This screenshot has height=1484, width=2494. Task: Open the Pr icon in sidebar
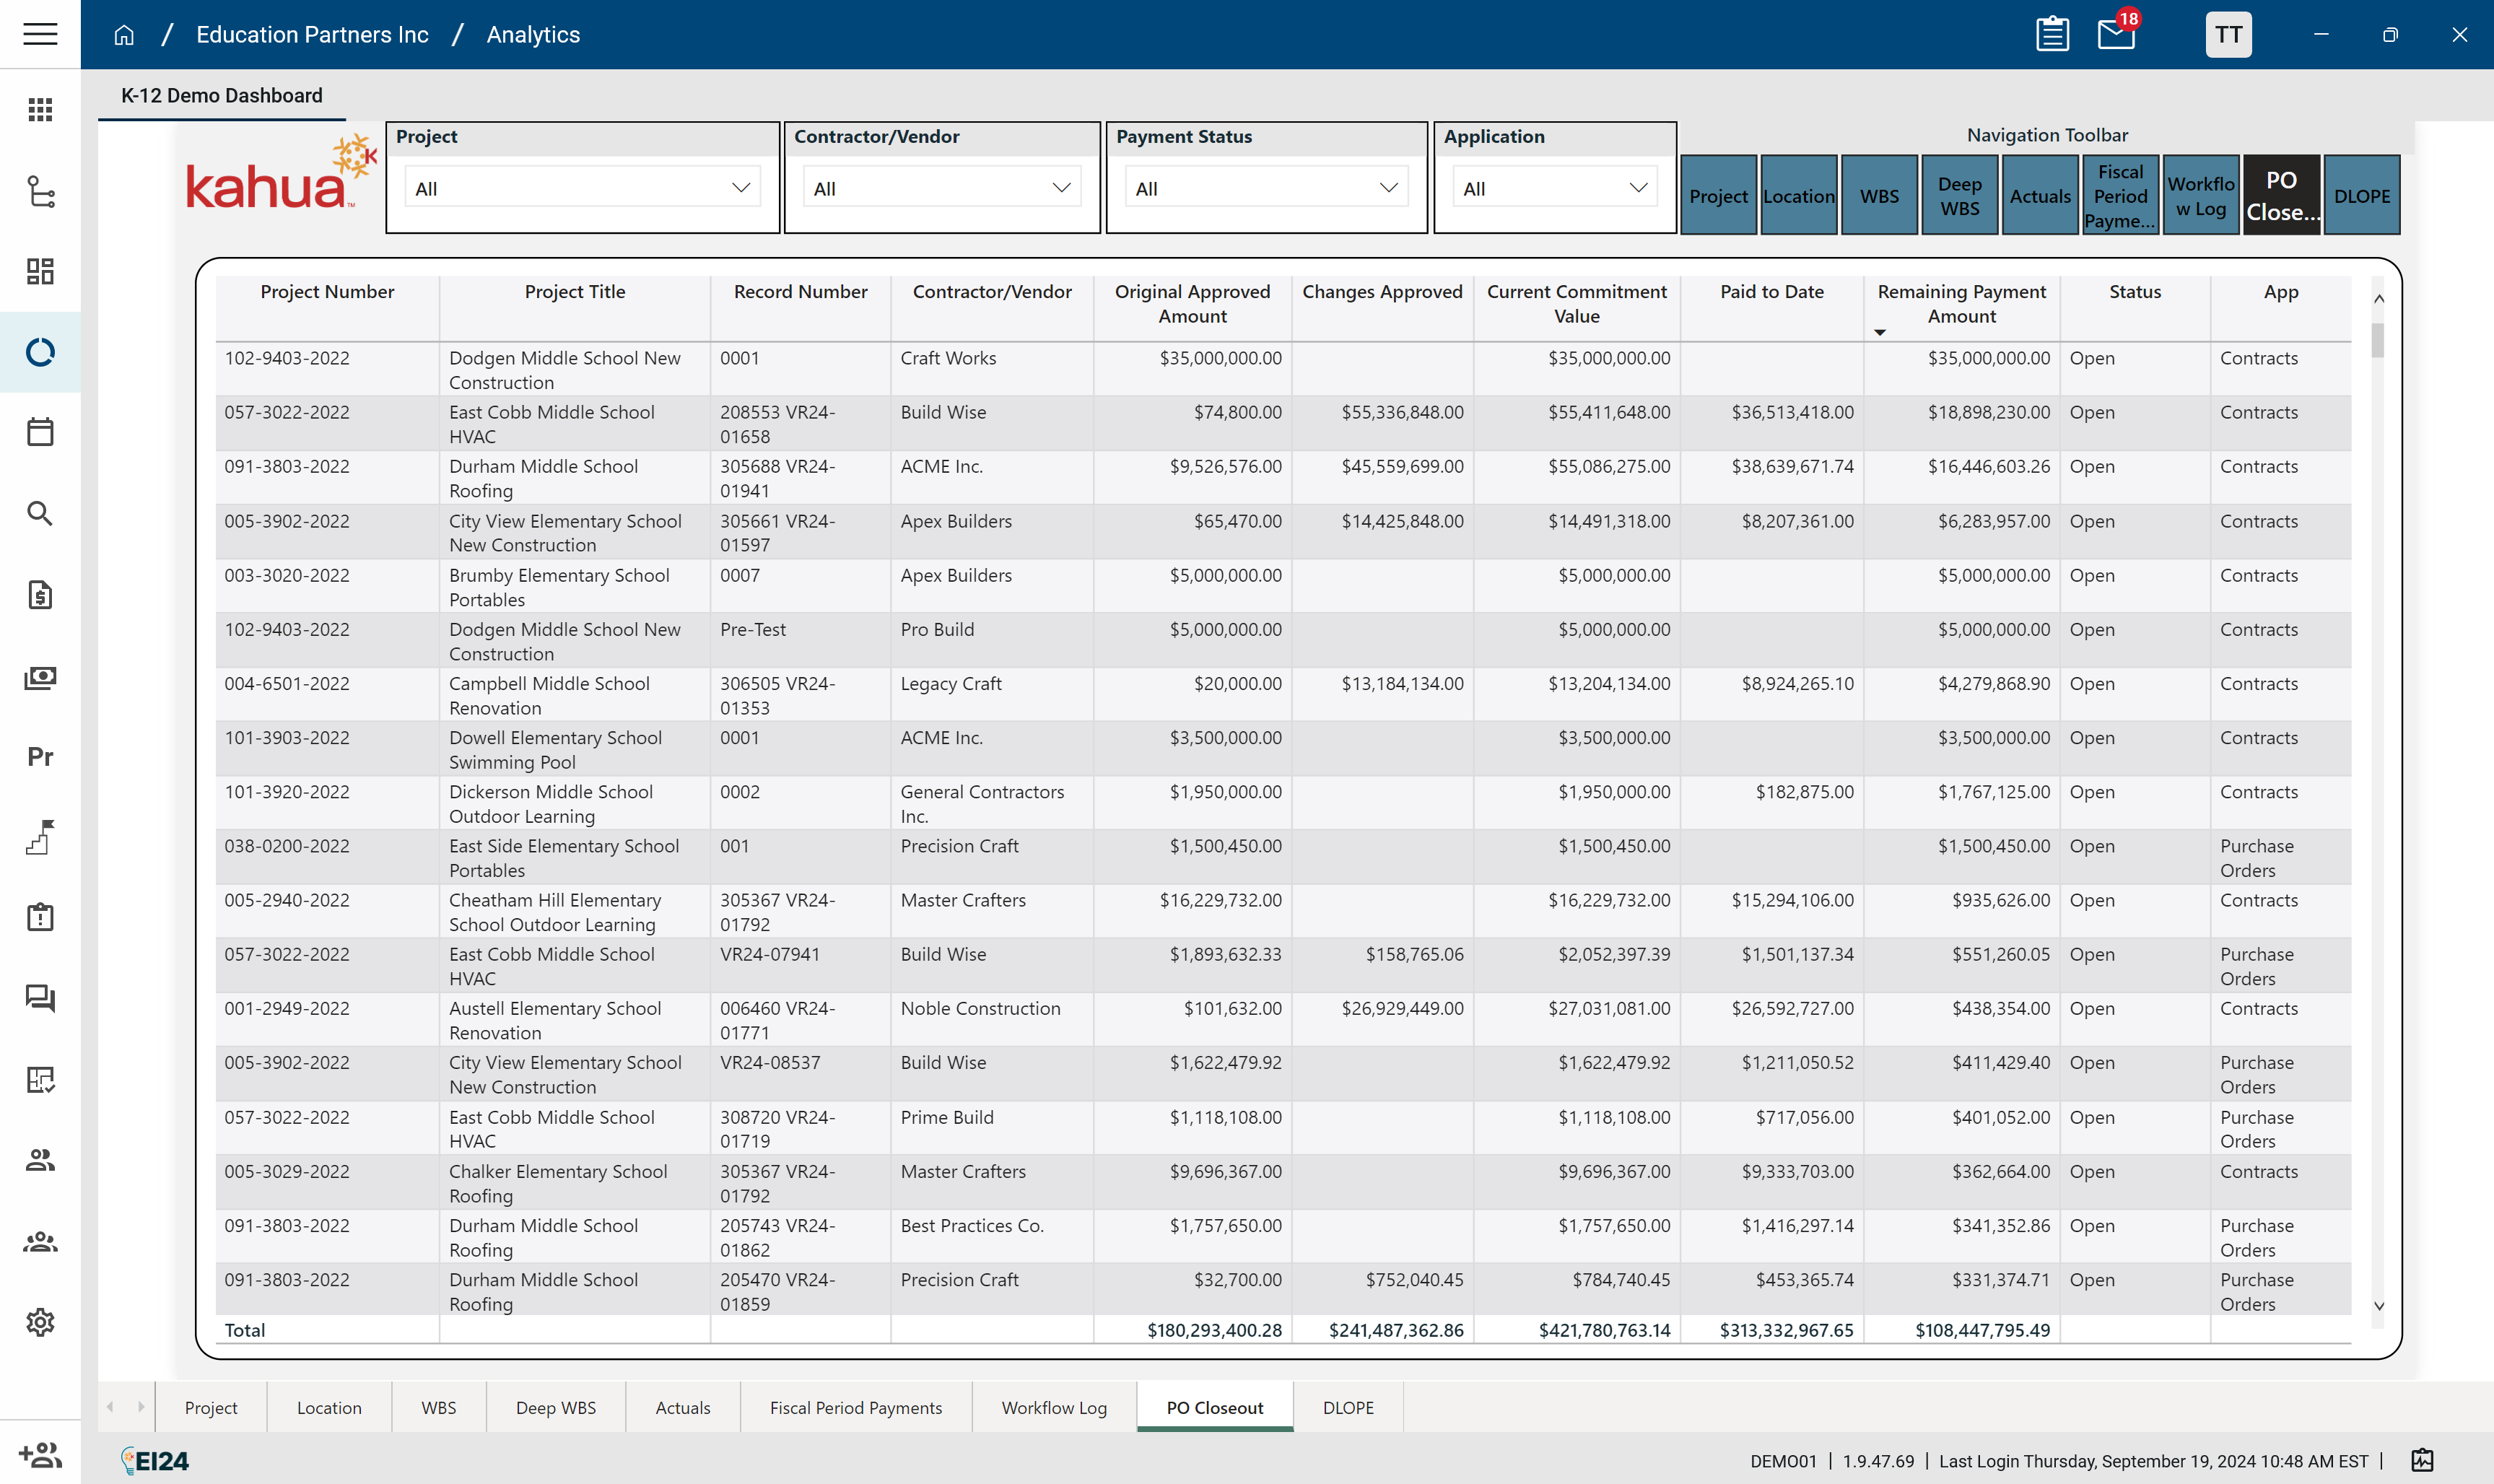[x=40, y=756]
